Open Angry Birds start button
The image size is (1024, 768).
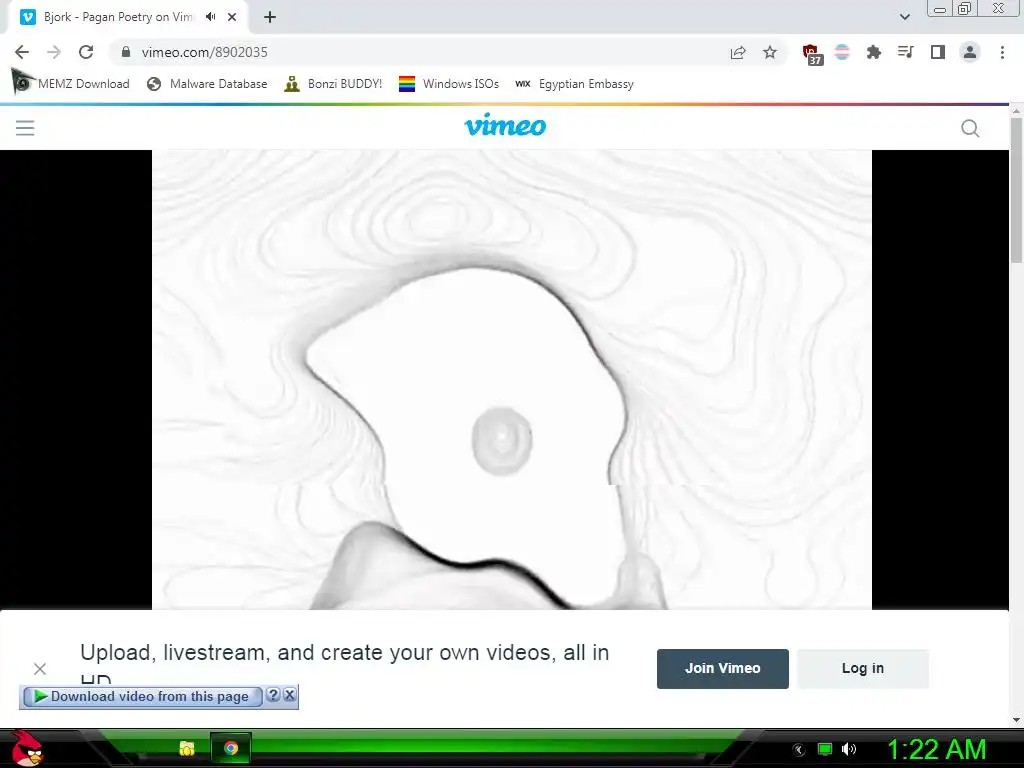click(27, 748)
